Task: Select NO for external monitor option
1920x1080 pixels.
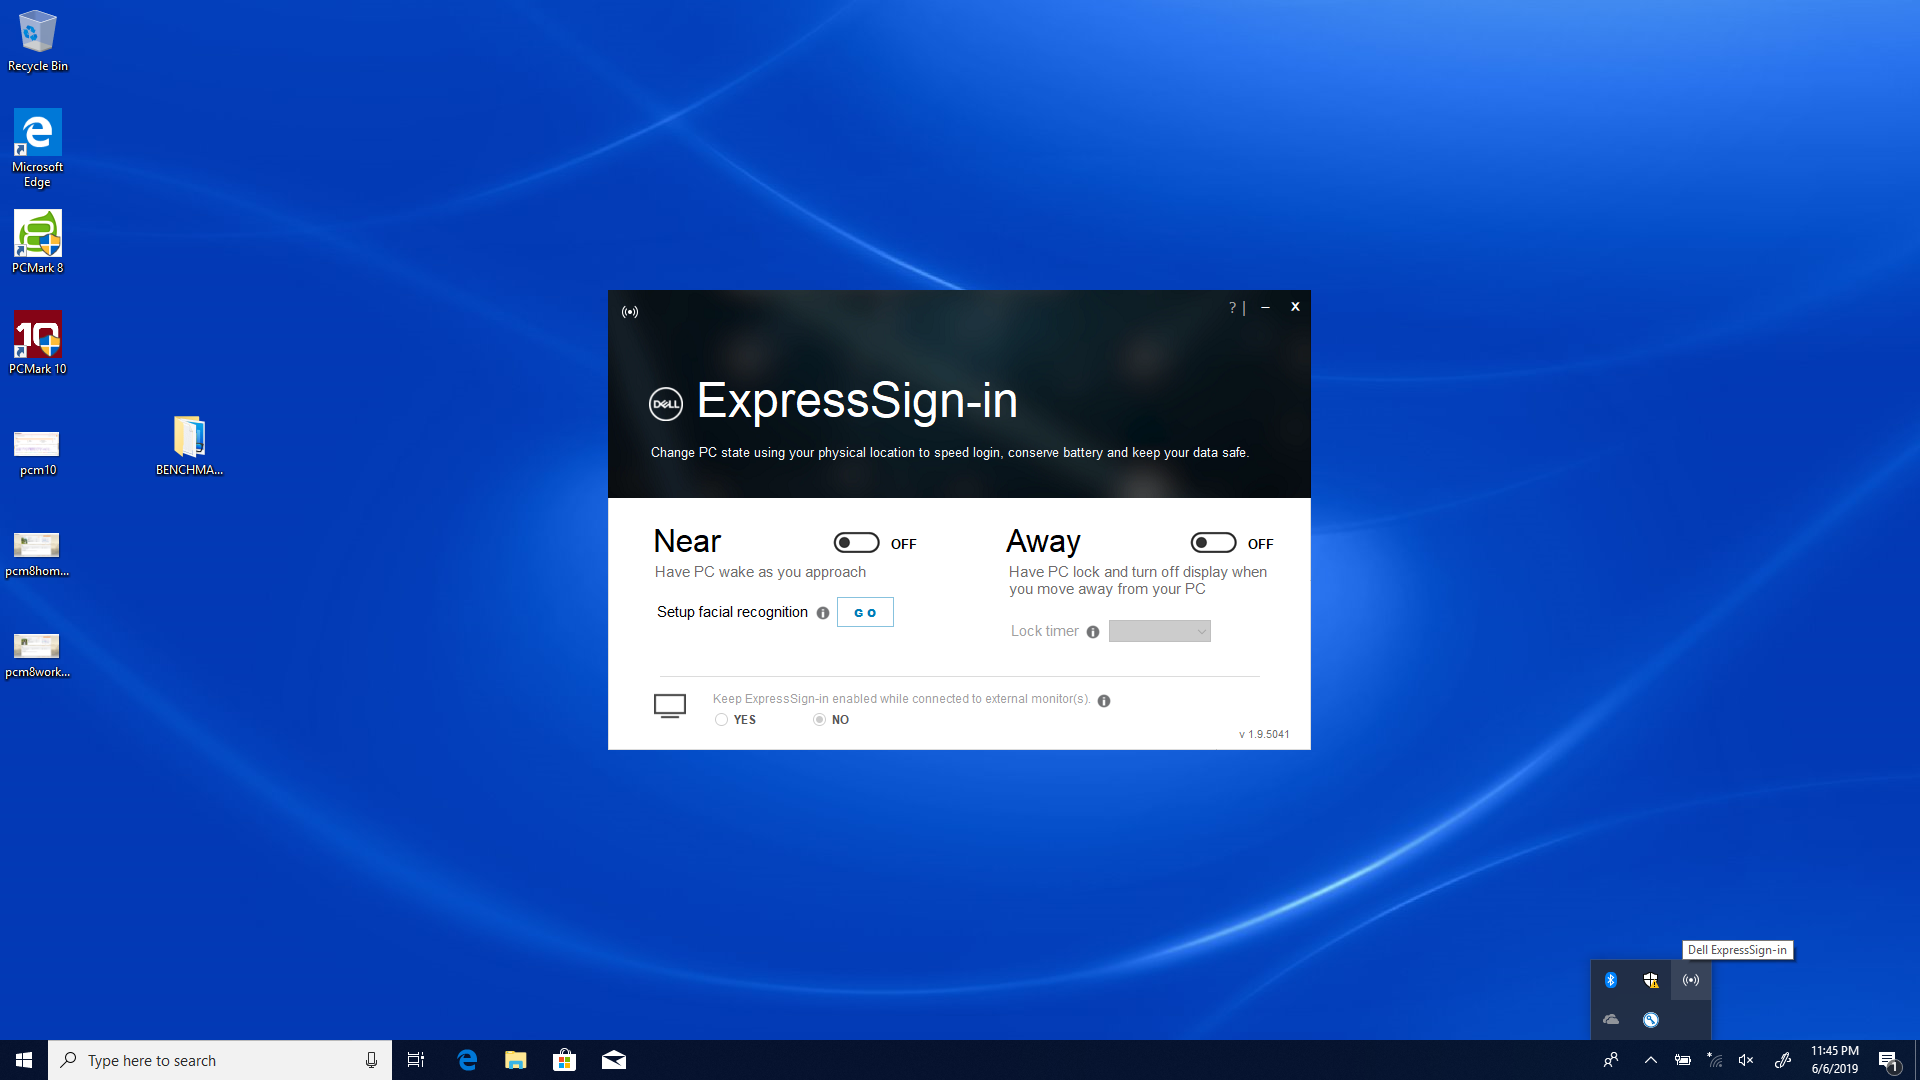Action: pos(820,720)
